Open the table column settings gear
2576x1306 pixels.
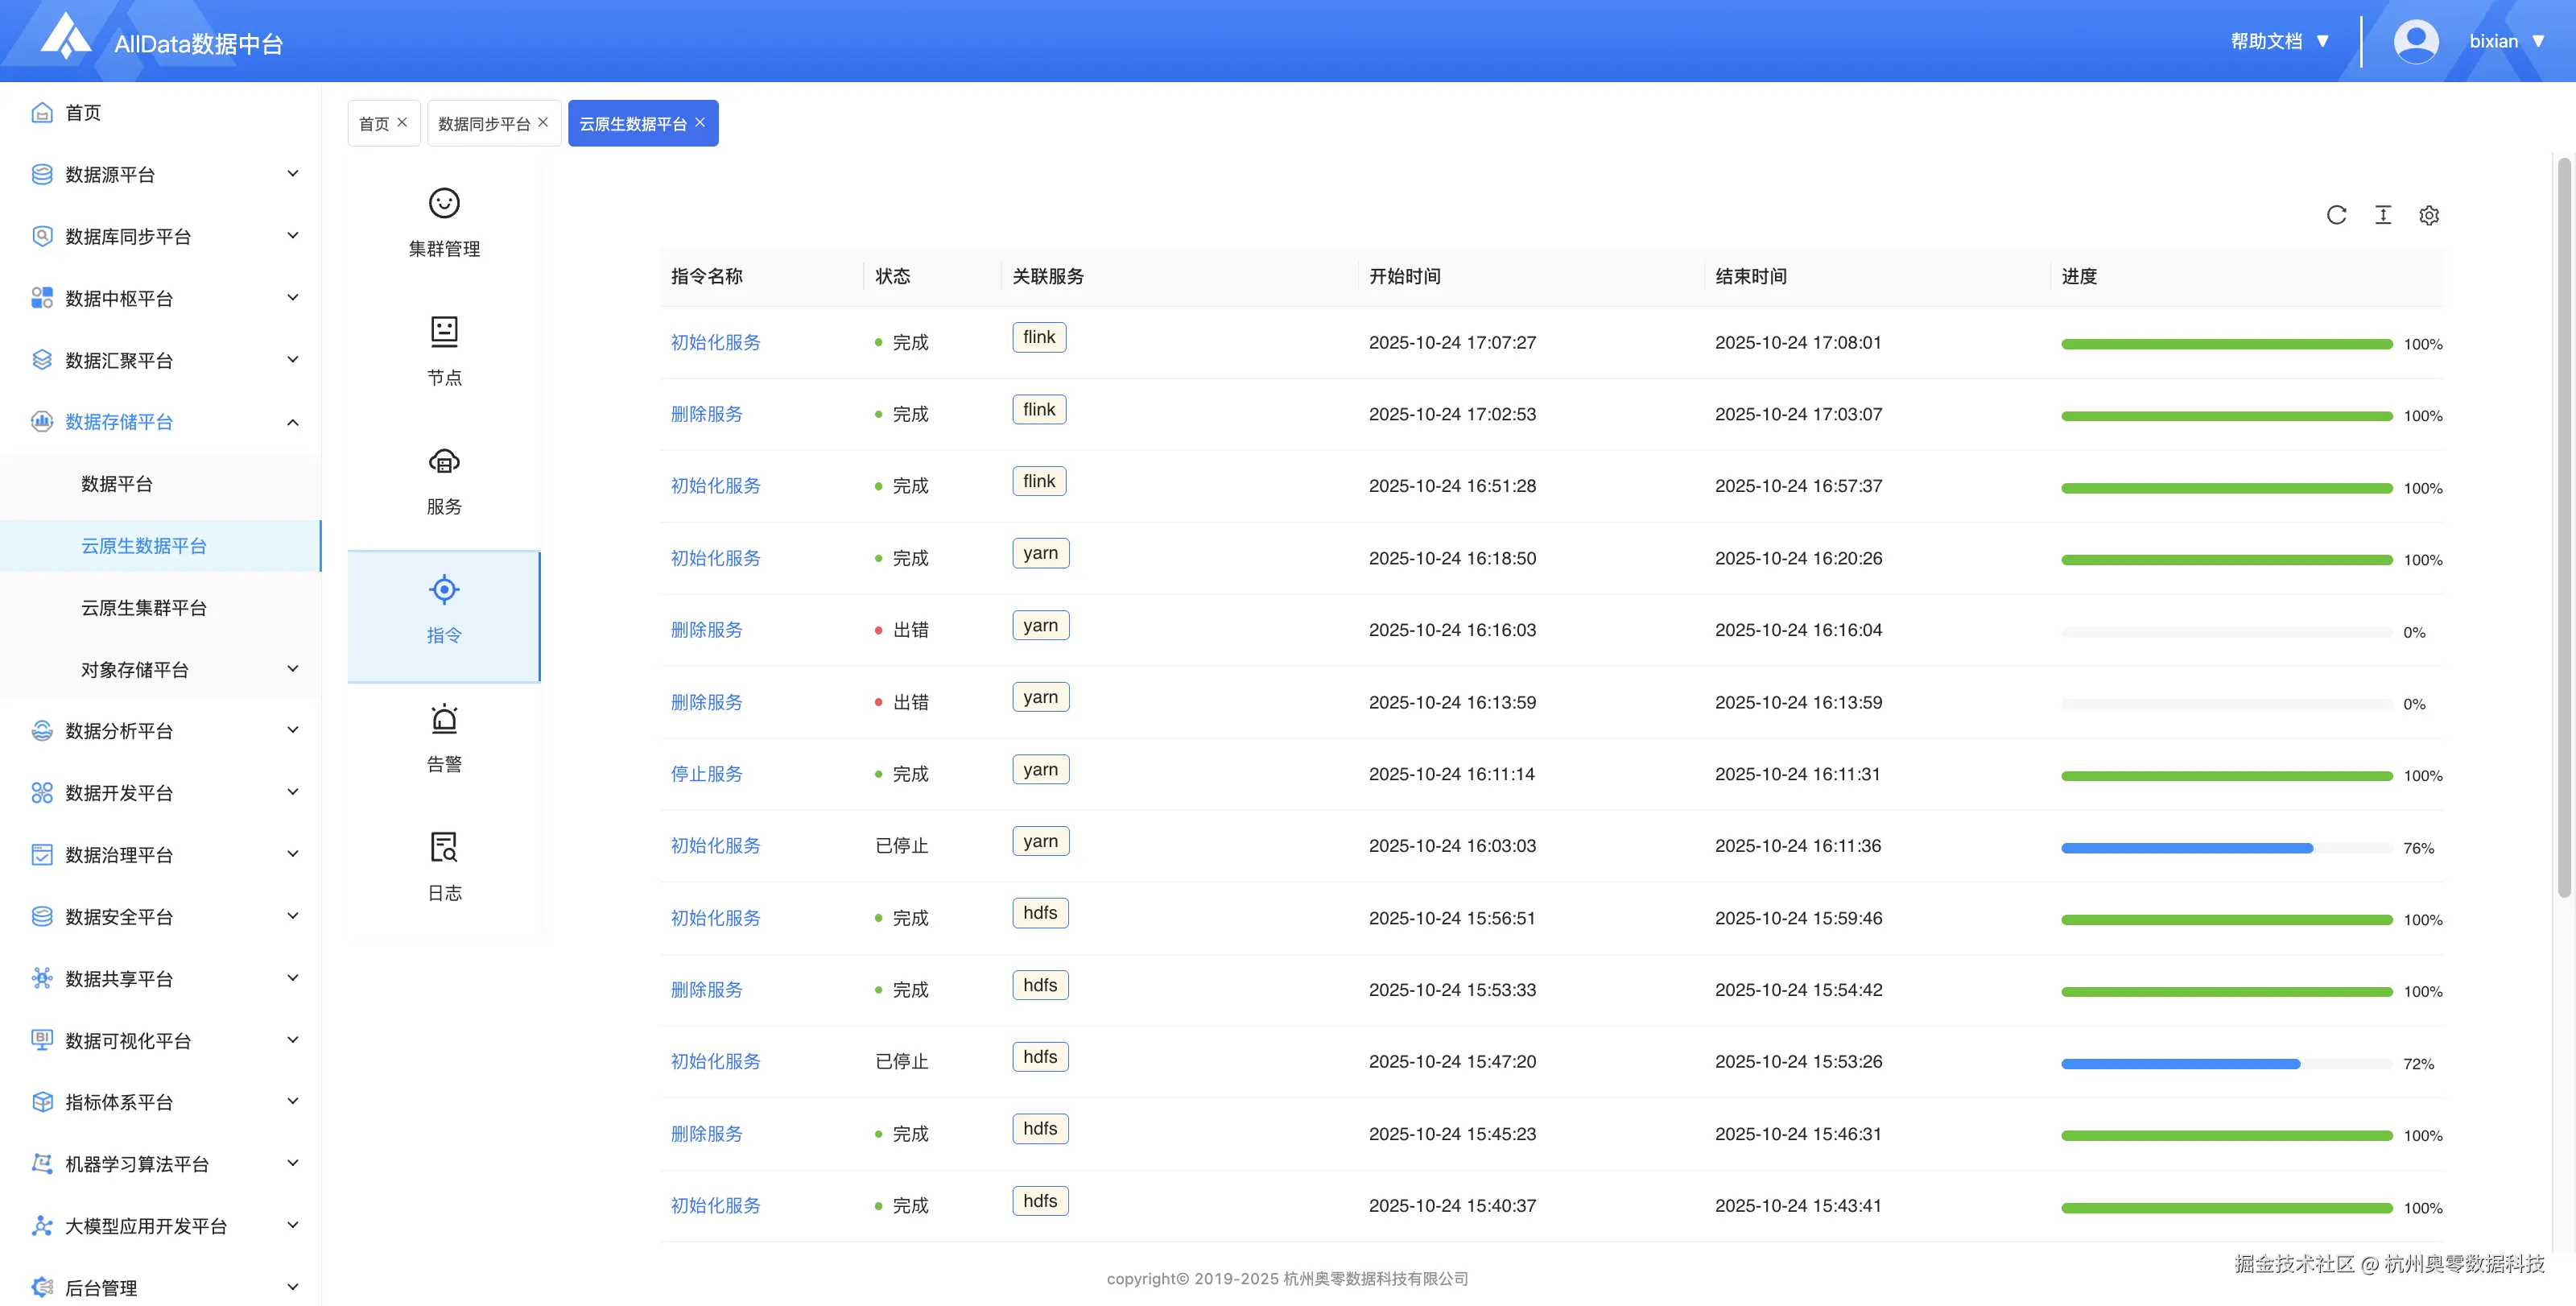click(x=2429, y=215)
